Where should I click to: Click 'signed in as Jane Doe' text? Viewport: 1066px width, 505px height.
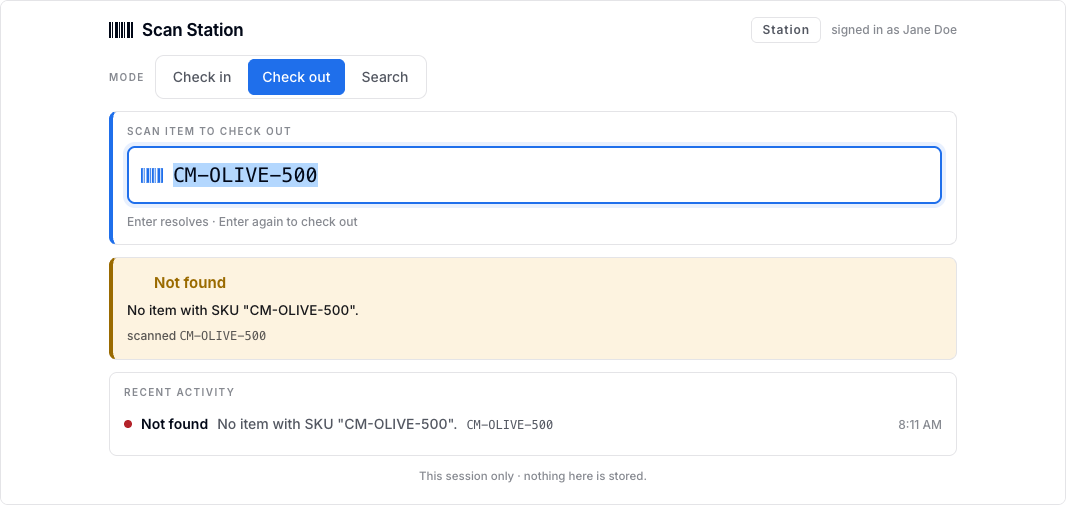894,30
